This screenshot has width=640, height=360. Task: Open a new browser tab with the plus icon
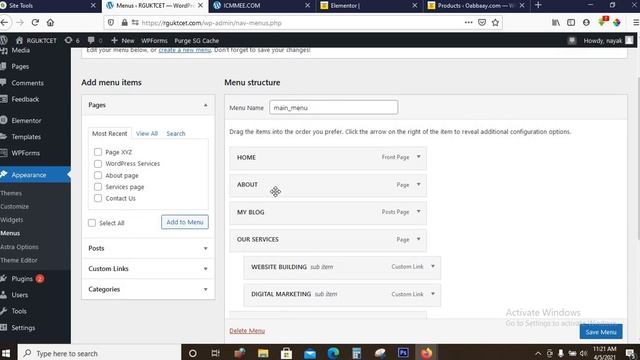[x=538, y=5]
